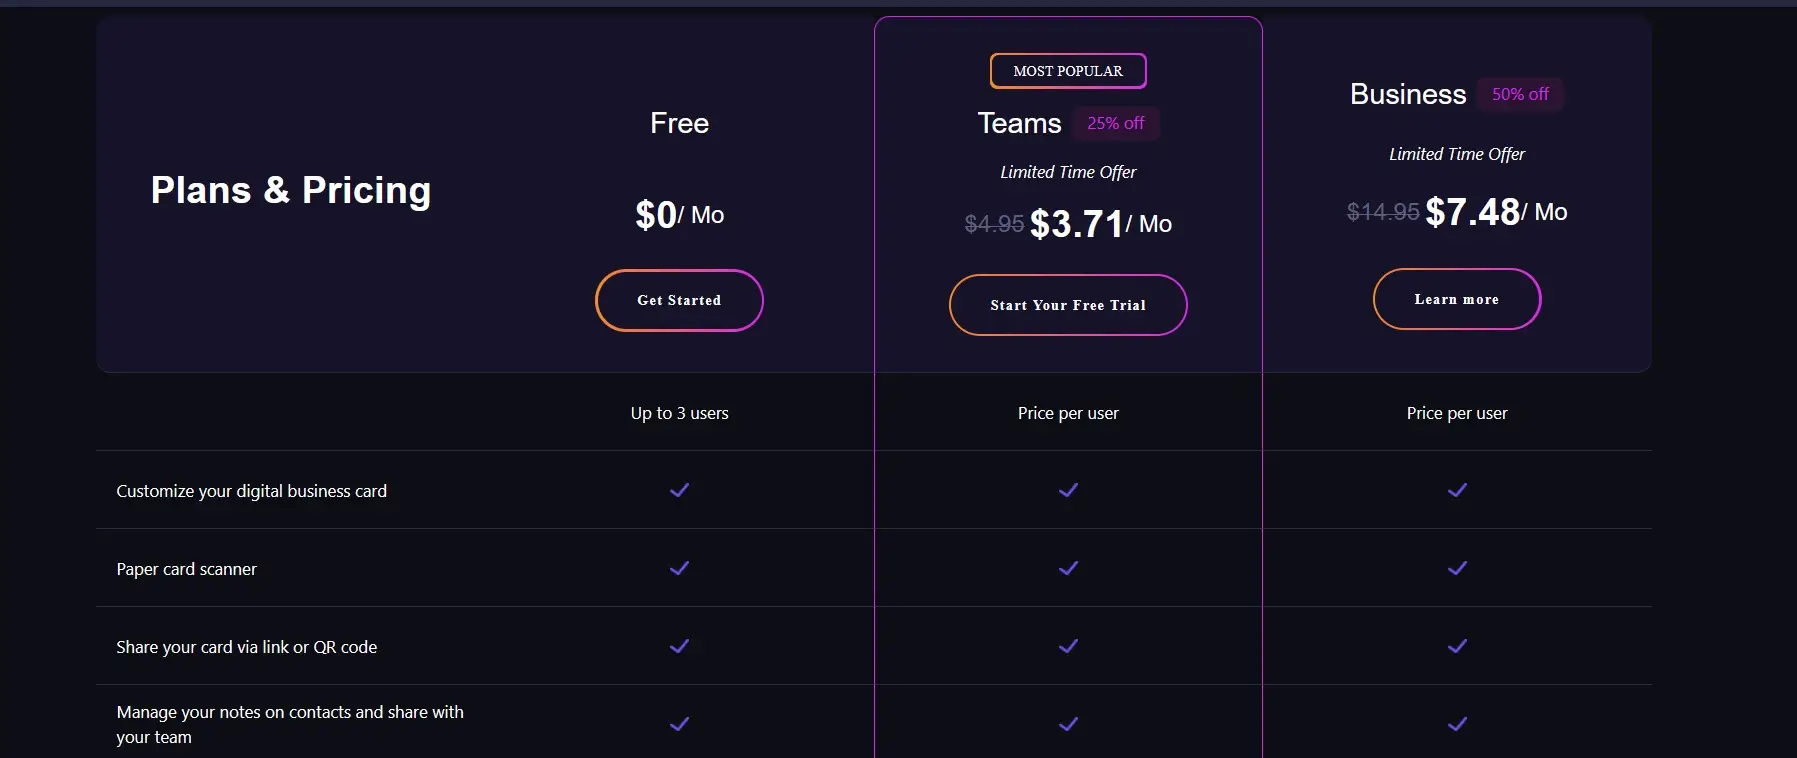Click Business checkmark for Customize business card
Screen dimensions: 1797x758
pos(1457,490)
